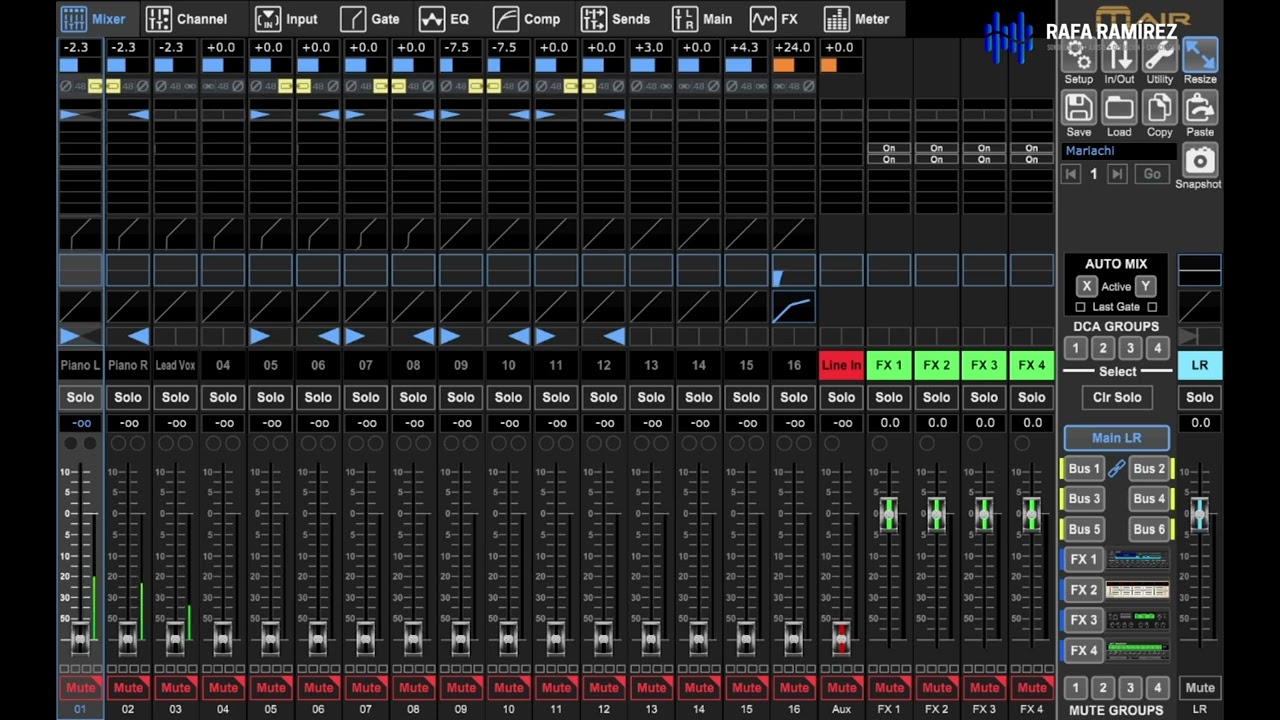
Task: Unmute the Lead Vox channel 03
Action: coord(175,687)
